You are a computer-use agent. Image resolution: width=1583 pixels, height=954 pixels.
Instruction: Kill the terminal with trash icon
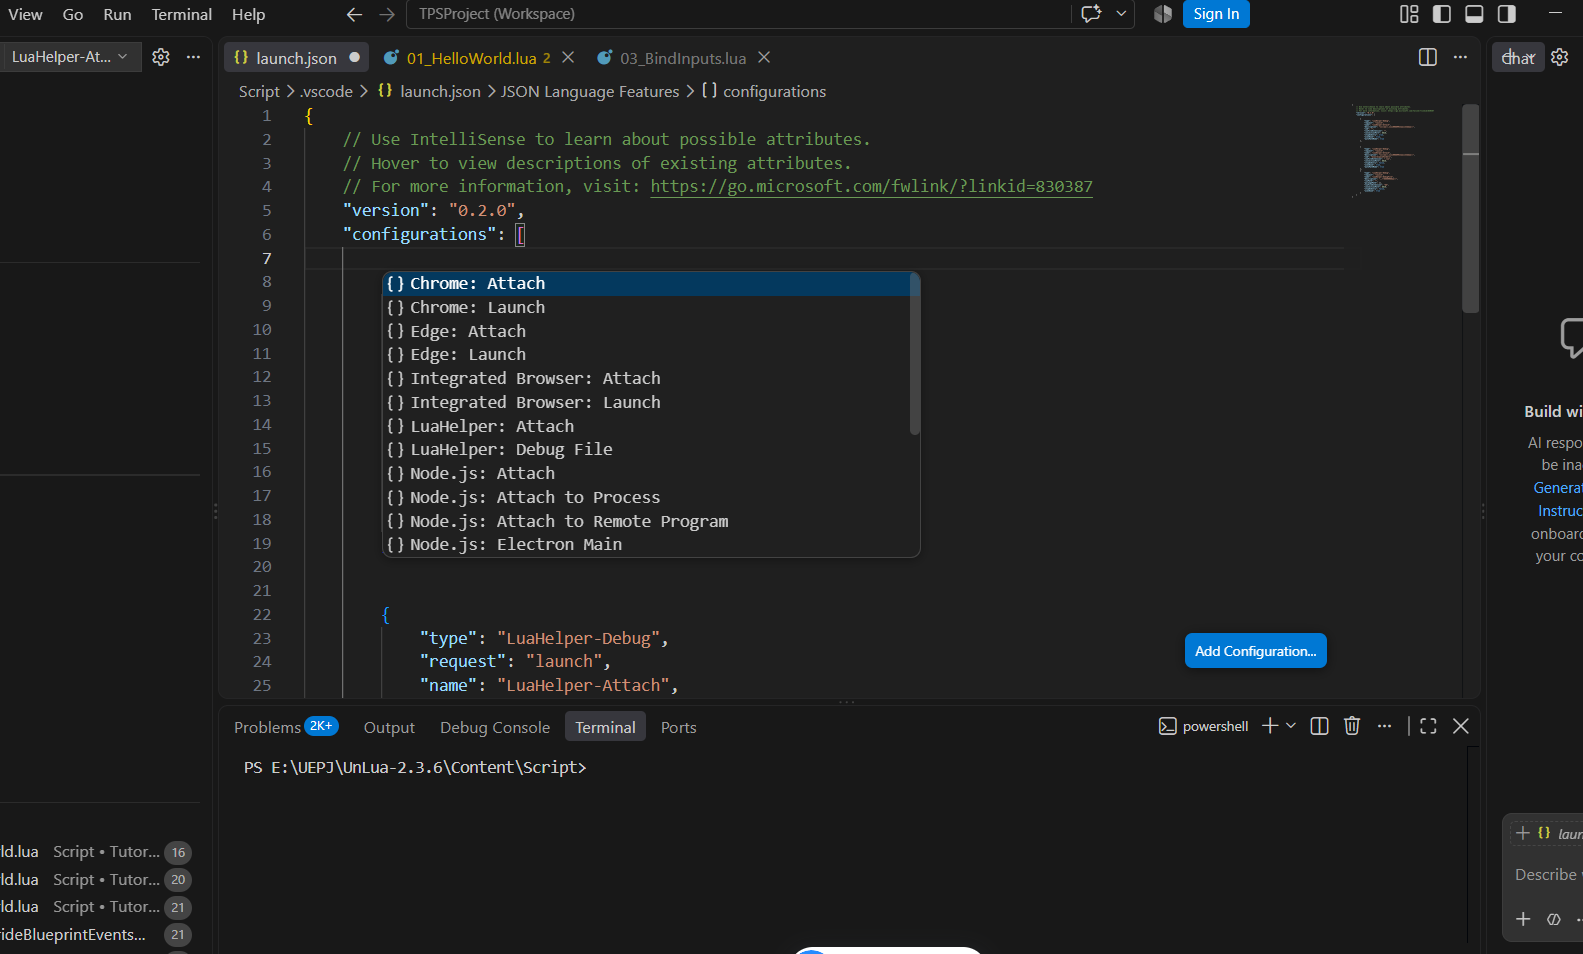pos(1352,726)
